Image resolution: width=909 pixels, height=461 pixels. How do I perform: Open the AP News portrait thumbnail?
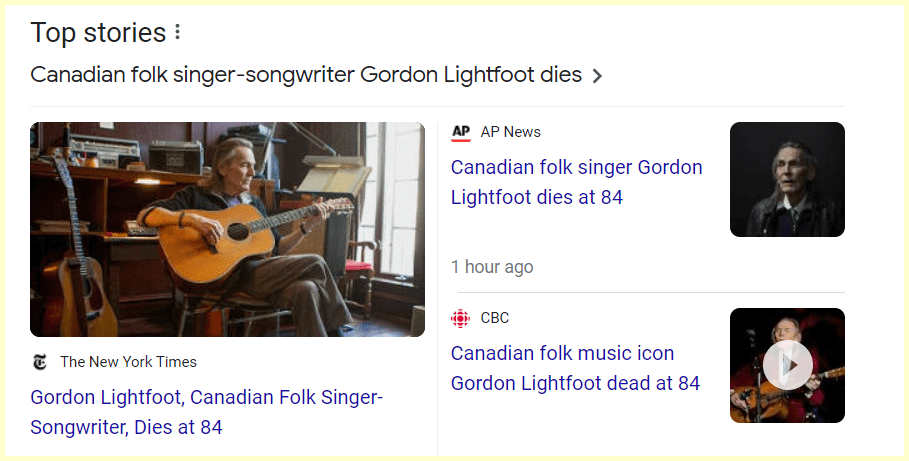pyautogui.click(x=787, y=179)
